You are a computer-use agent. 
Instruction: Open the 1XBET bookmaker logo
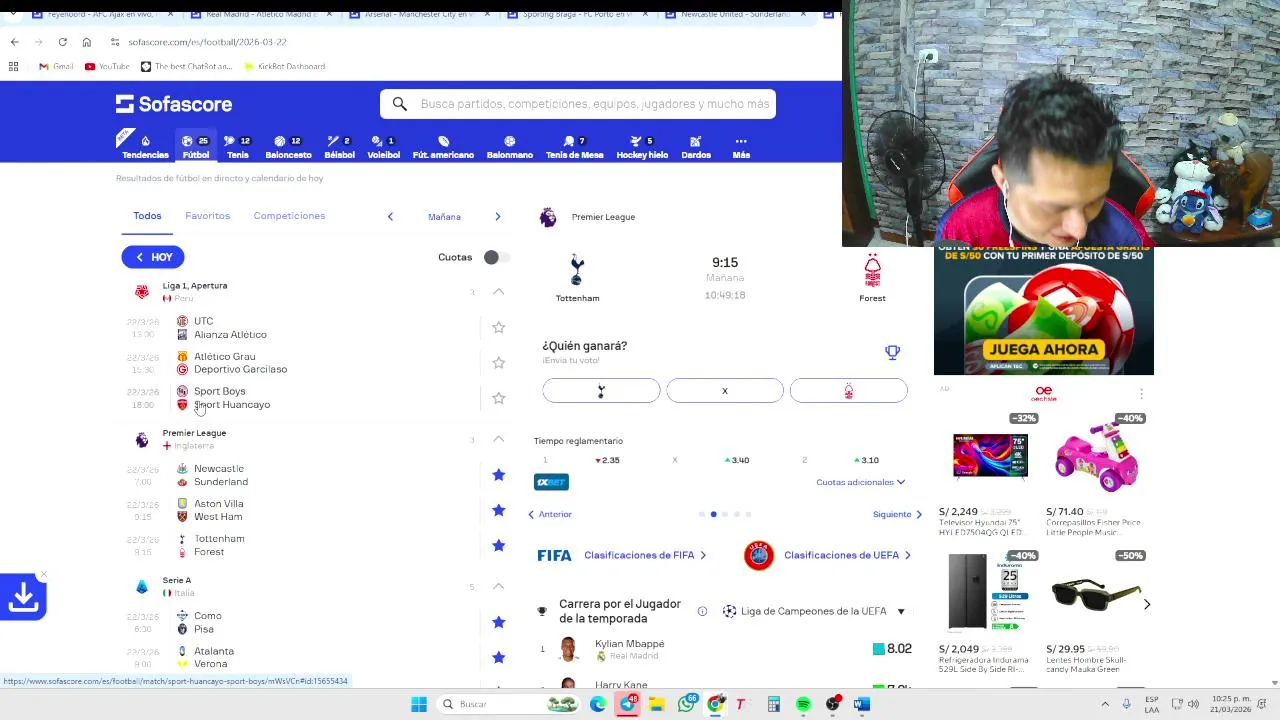[x=551, y=482]
